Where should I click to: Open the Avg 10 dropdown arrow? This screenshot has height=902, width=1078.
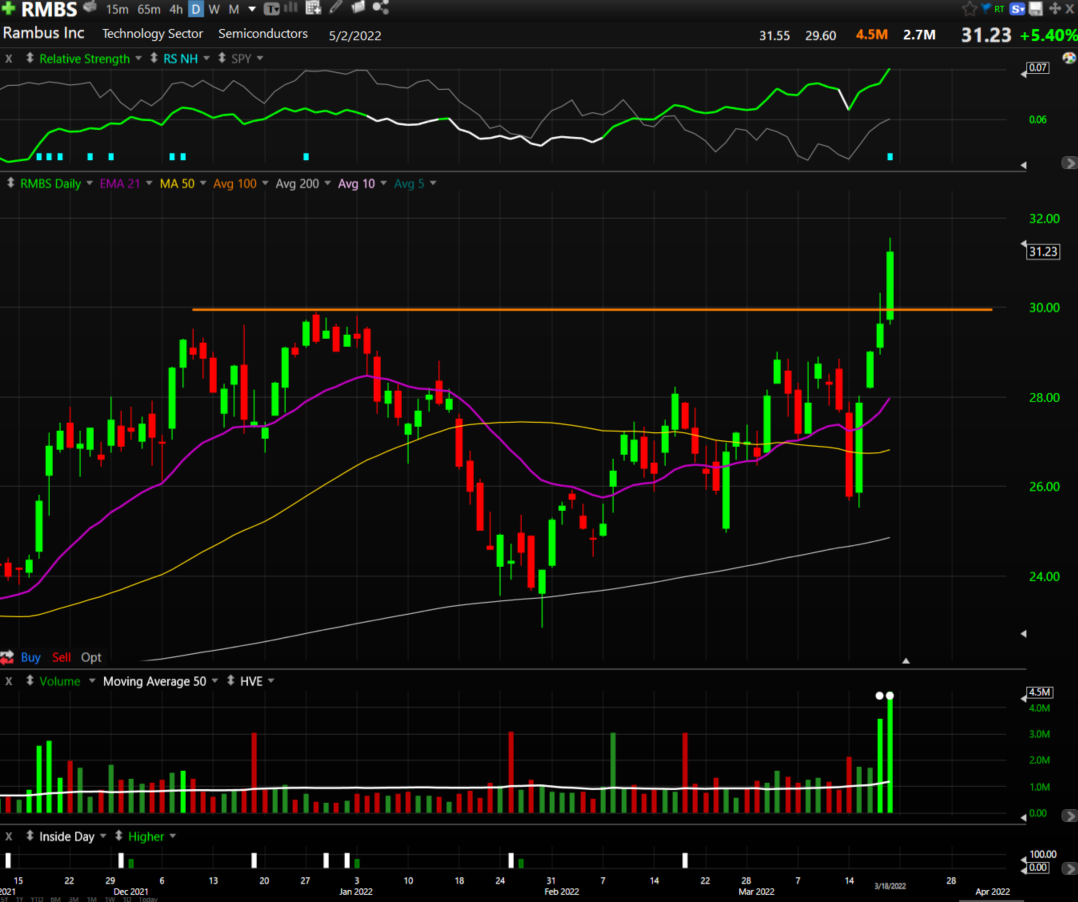pos(383,183)
